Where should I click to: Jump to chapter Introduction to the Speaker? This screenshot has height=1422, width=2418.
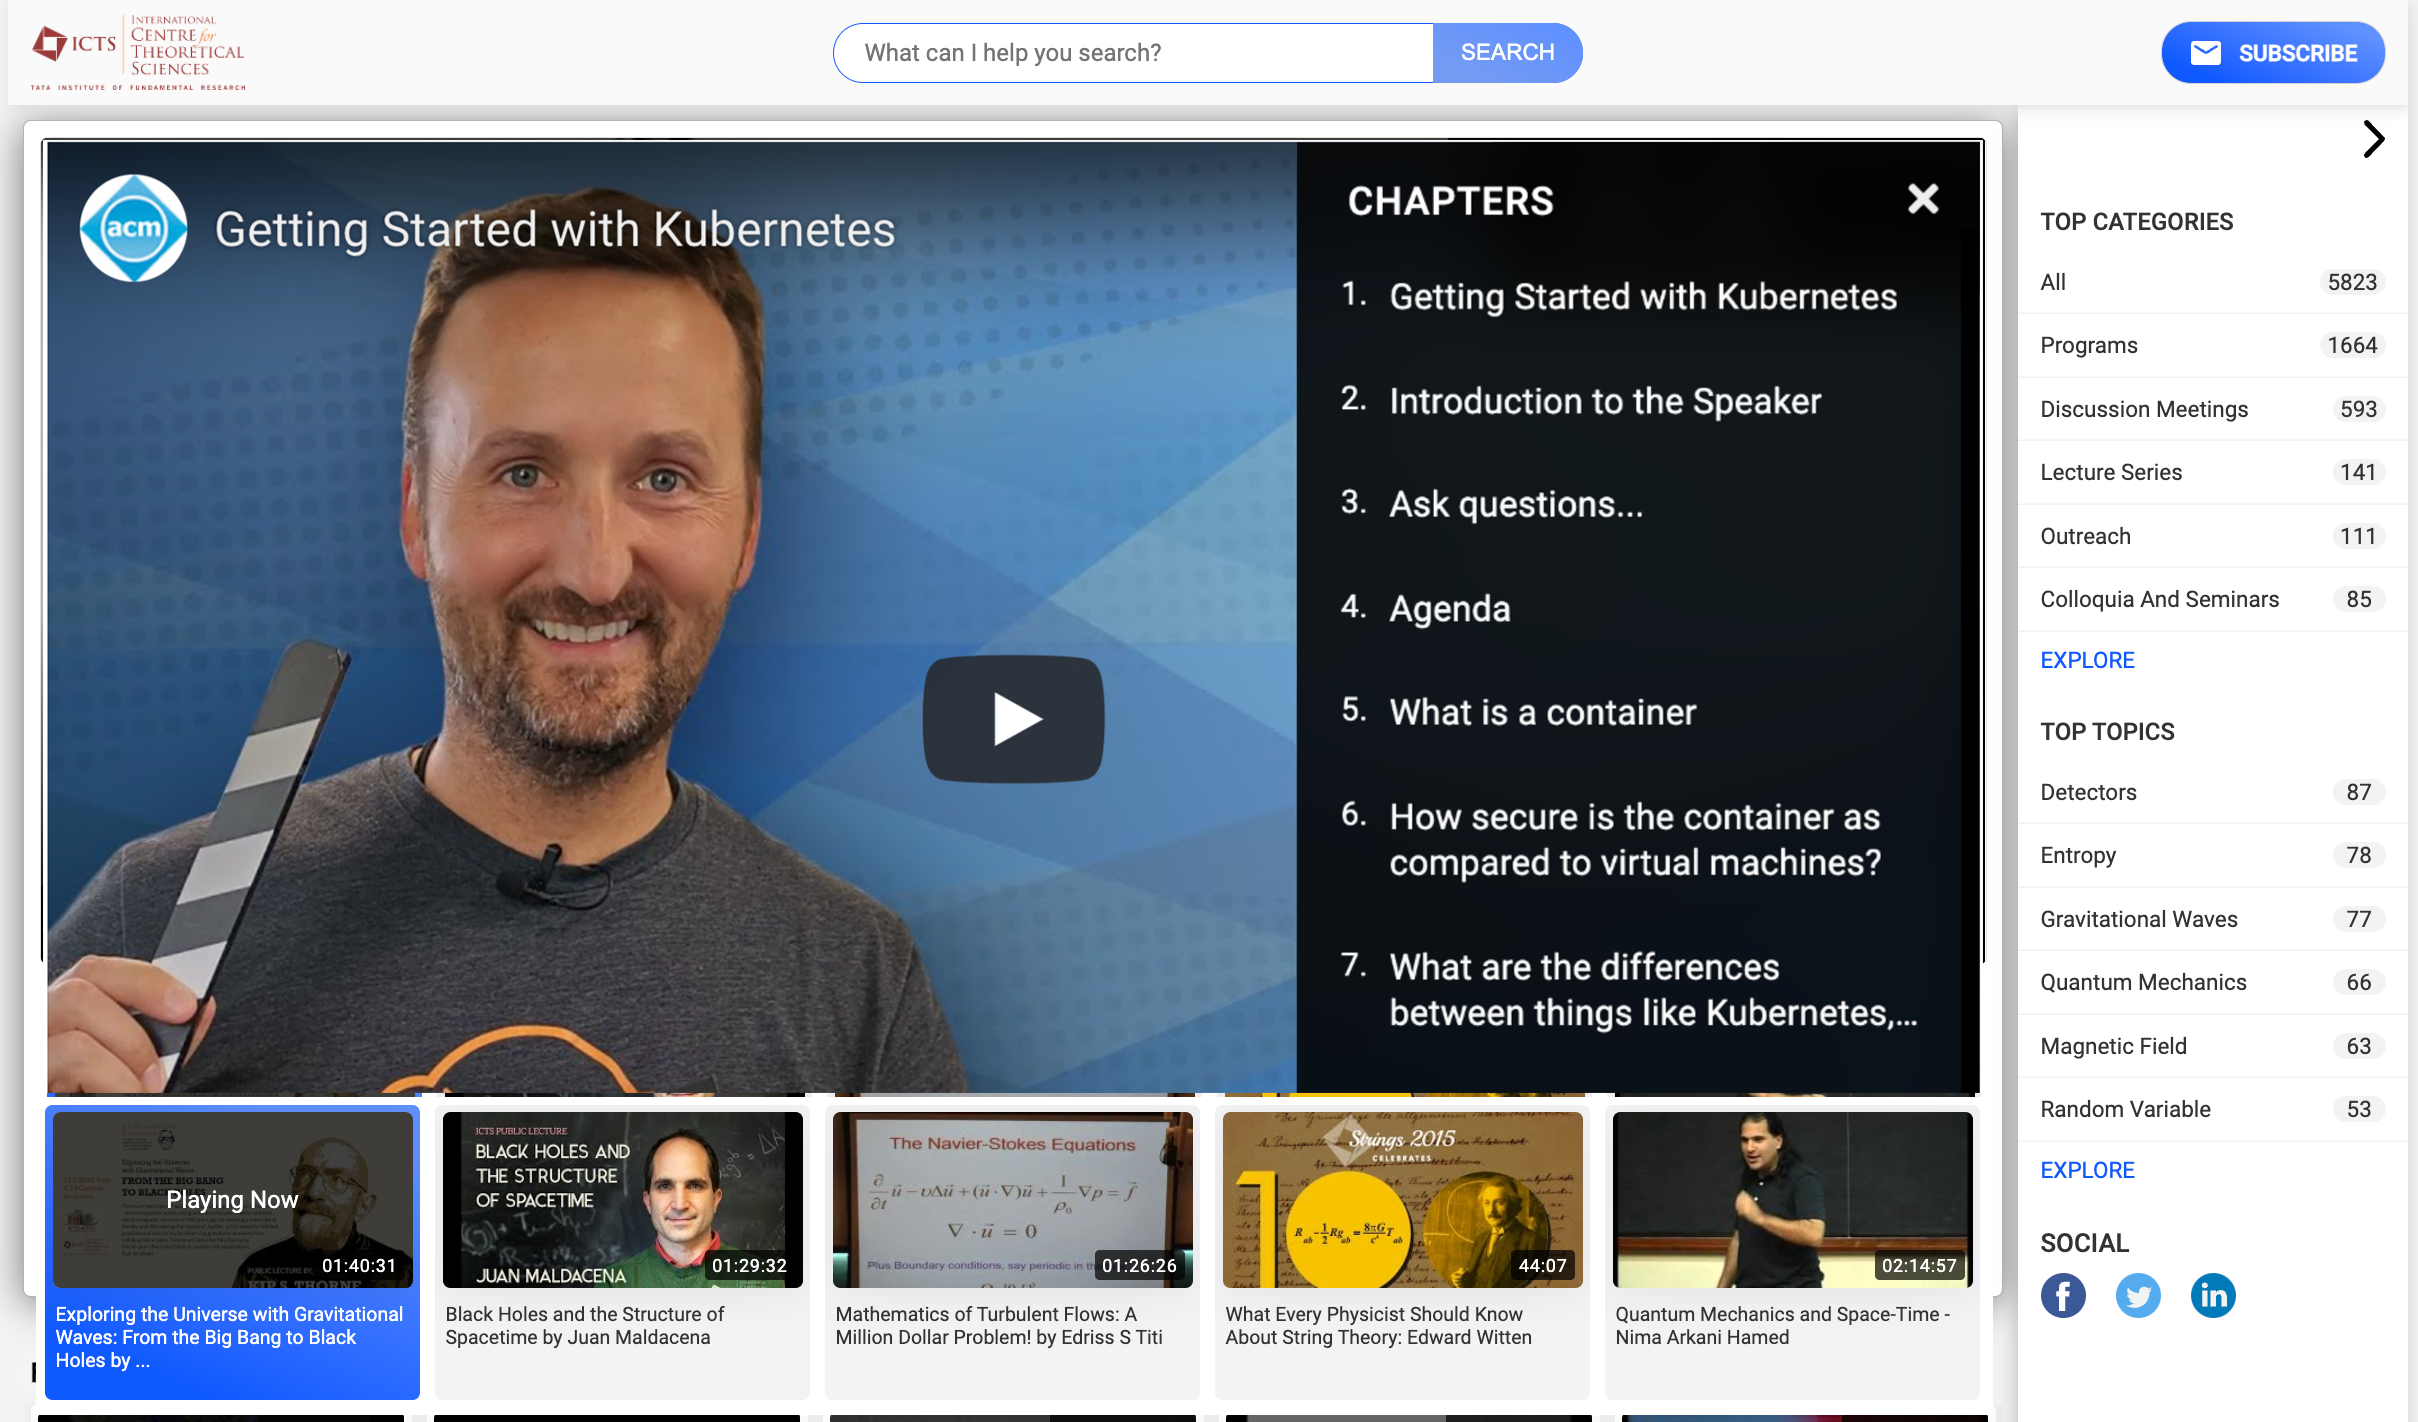click(x=1604, y=401)
